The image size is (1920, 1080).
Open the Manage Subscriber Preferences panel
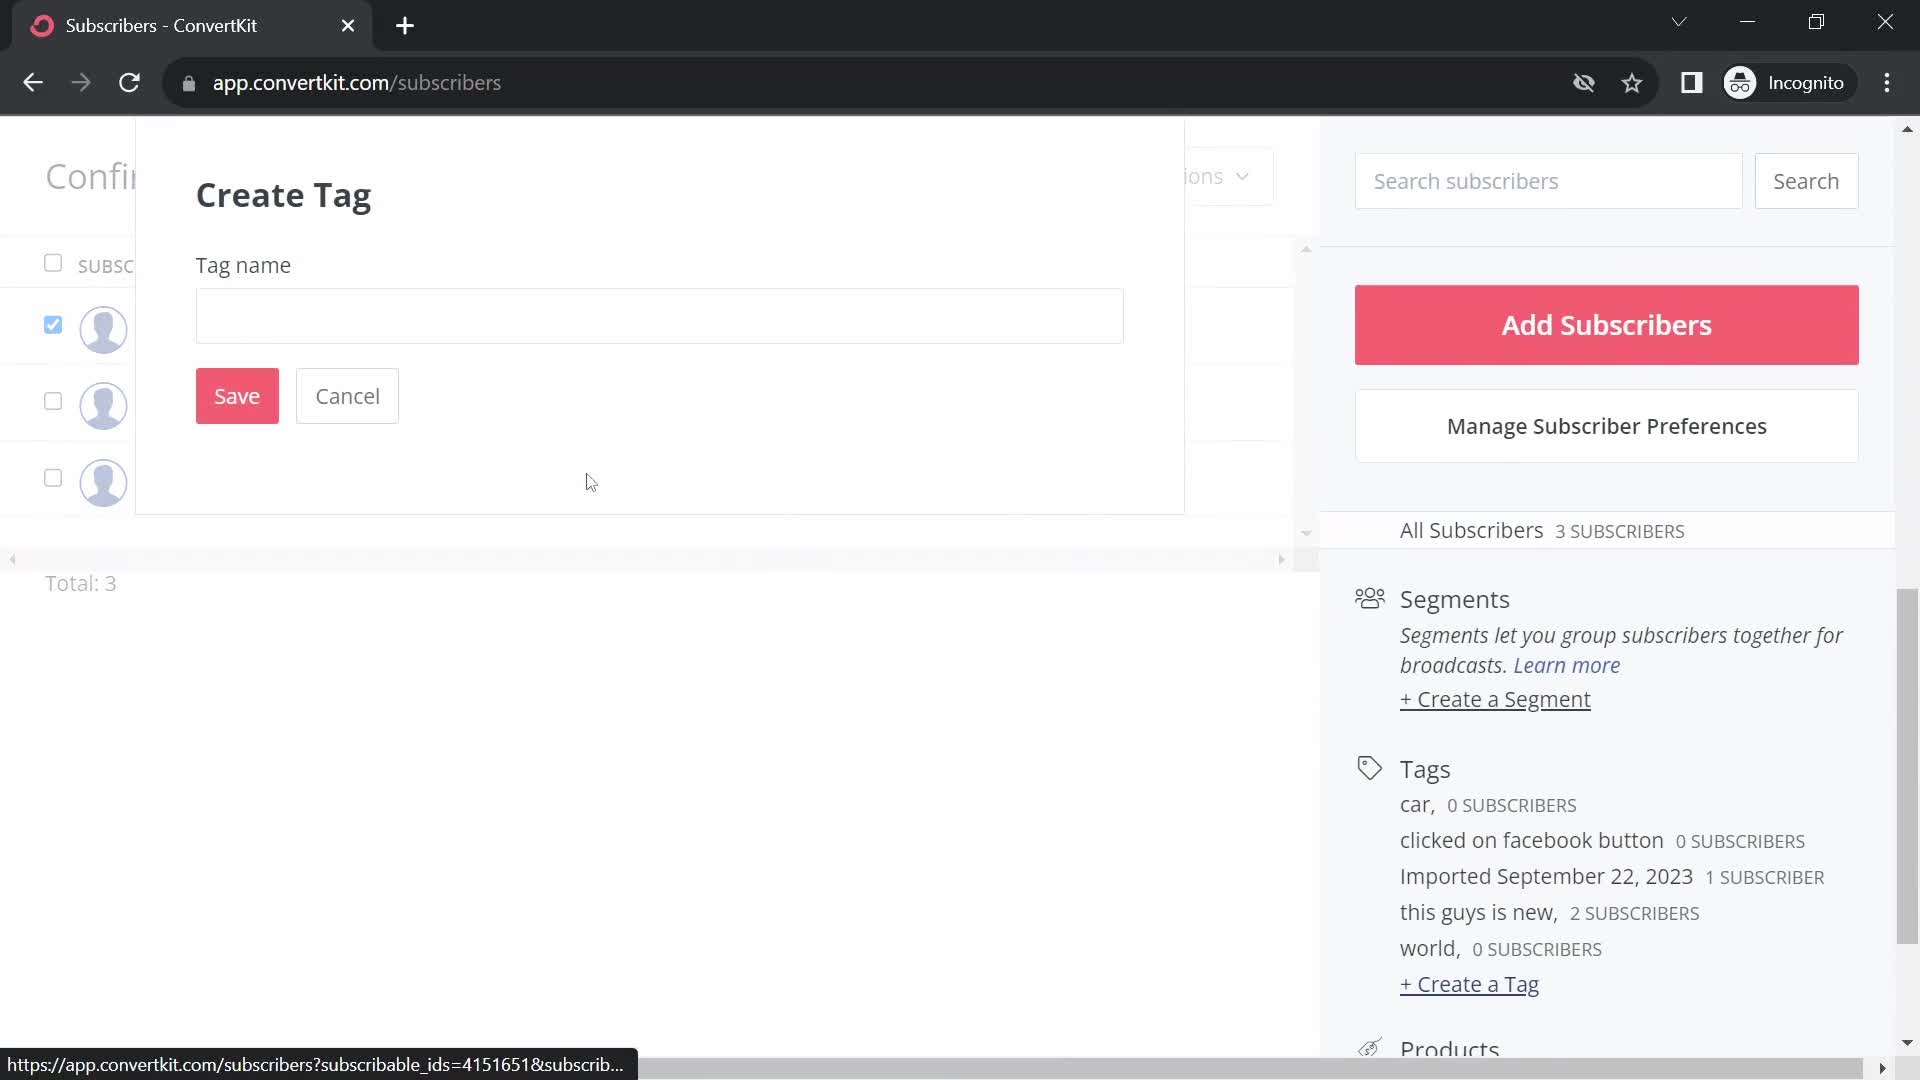click(1606, 426)
